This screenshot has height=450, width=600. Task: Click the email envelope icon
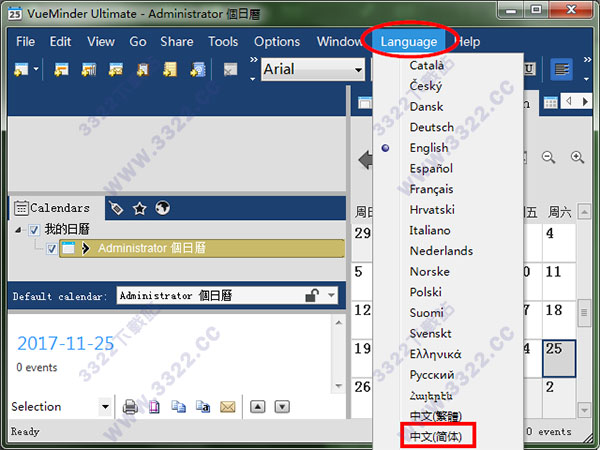[x=228, y=407]
